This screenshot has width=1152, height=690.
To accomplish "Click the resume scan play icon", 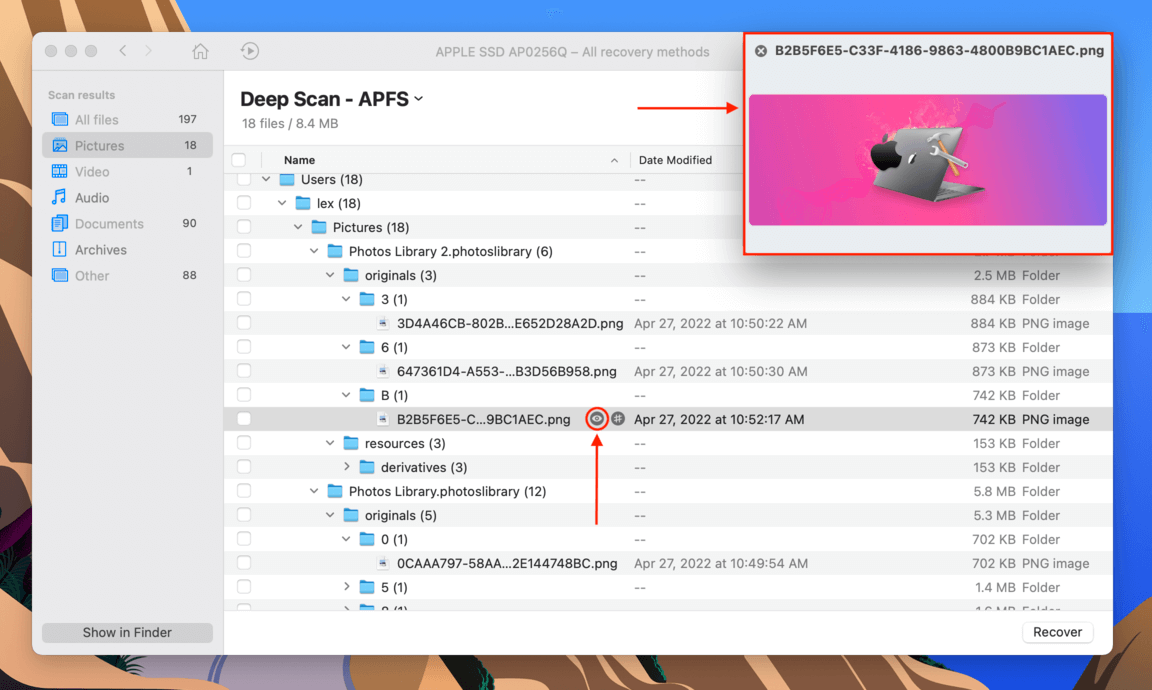I will click(x=250, y=51).
